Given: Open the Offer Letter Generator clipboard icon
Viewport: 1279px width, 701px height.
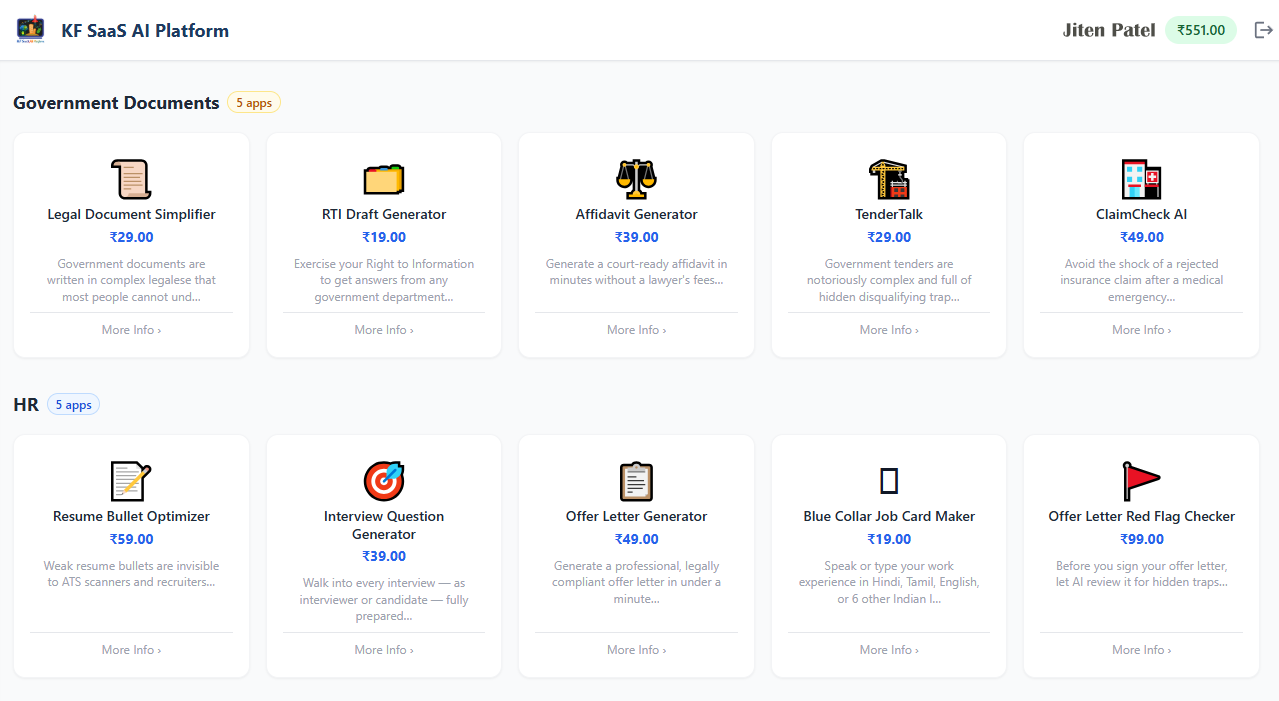Looking at the screenshot, I should pos(636,480).
